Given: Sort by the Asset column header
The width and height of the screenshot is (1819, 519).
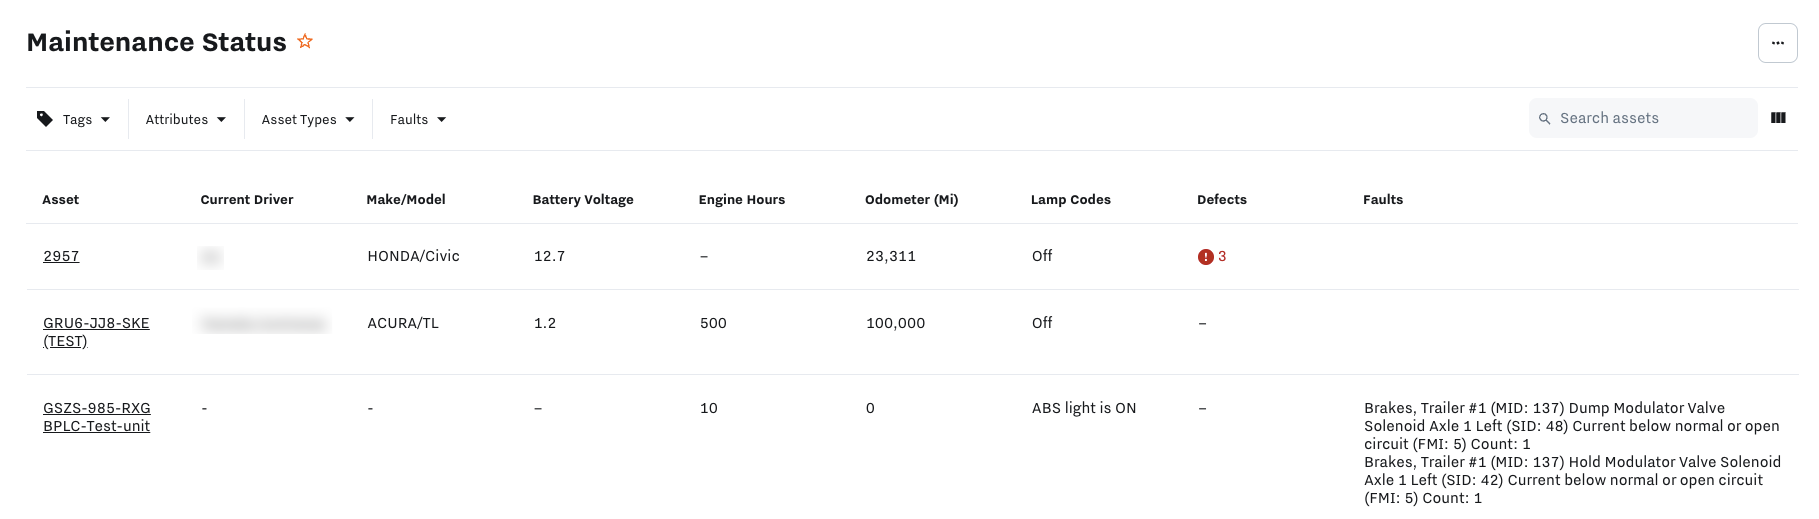Looking at the screenshot, I should pos(60,199).
